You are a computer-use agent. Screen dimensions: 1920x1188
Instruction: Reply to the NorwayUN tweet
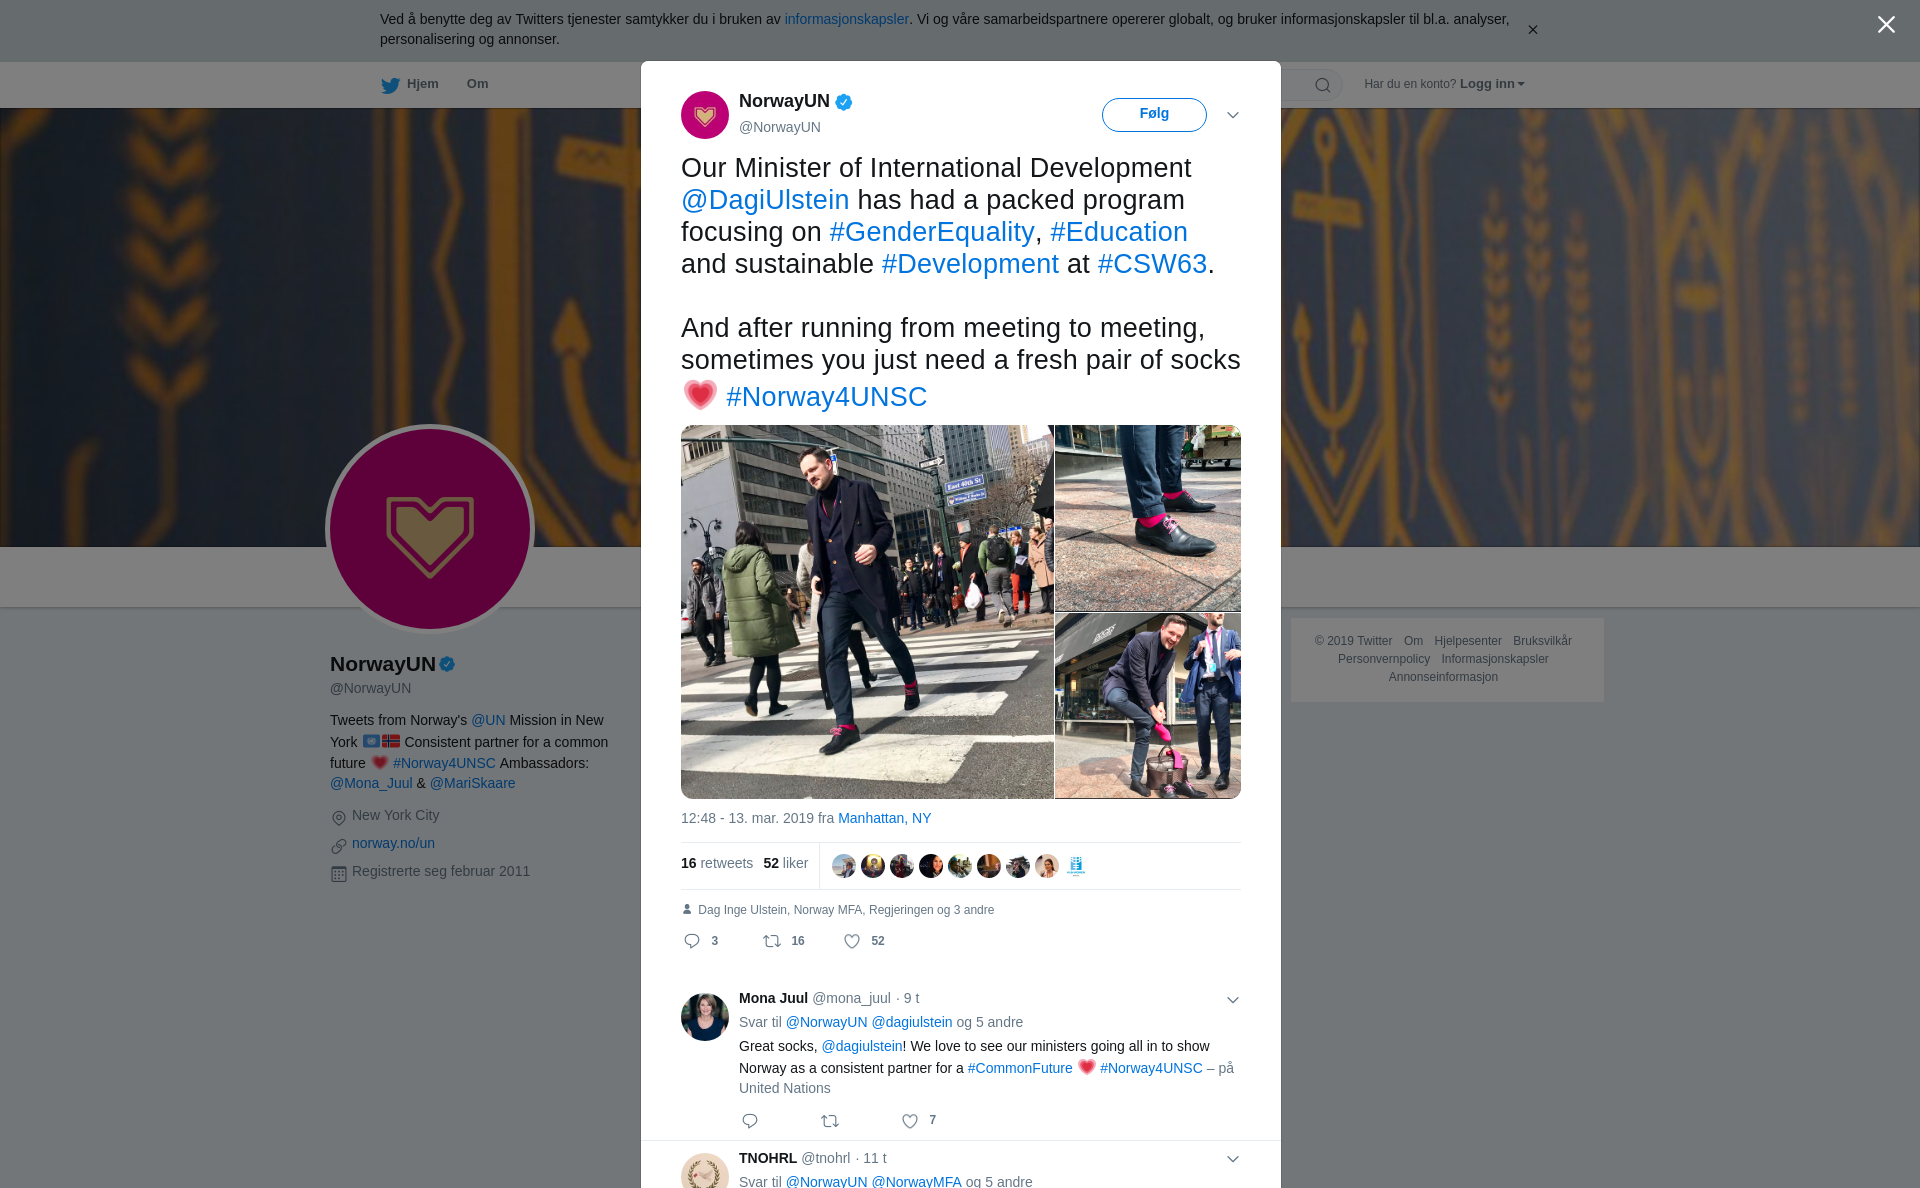click(692, 941)
